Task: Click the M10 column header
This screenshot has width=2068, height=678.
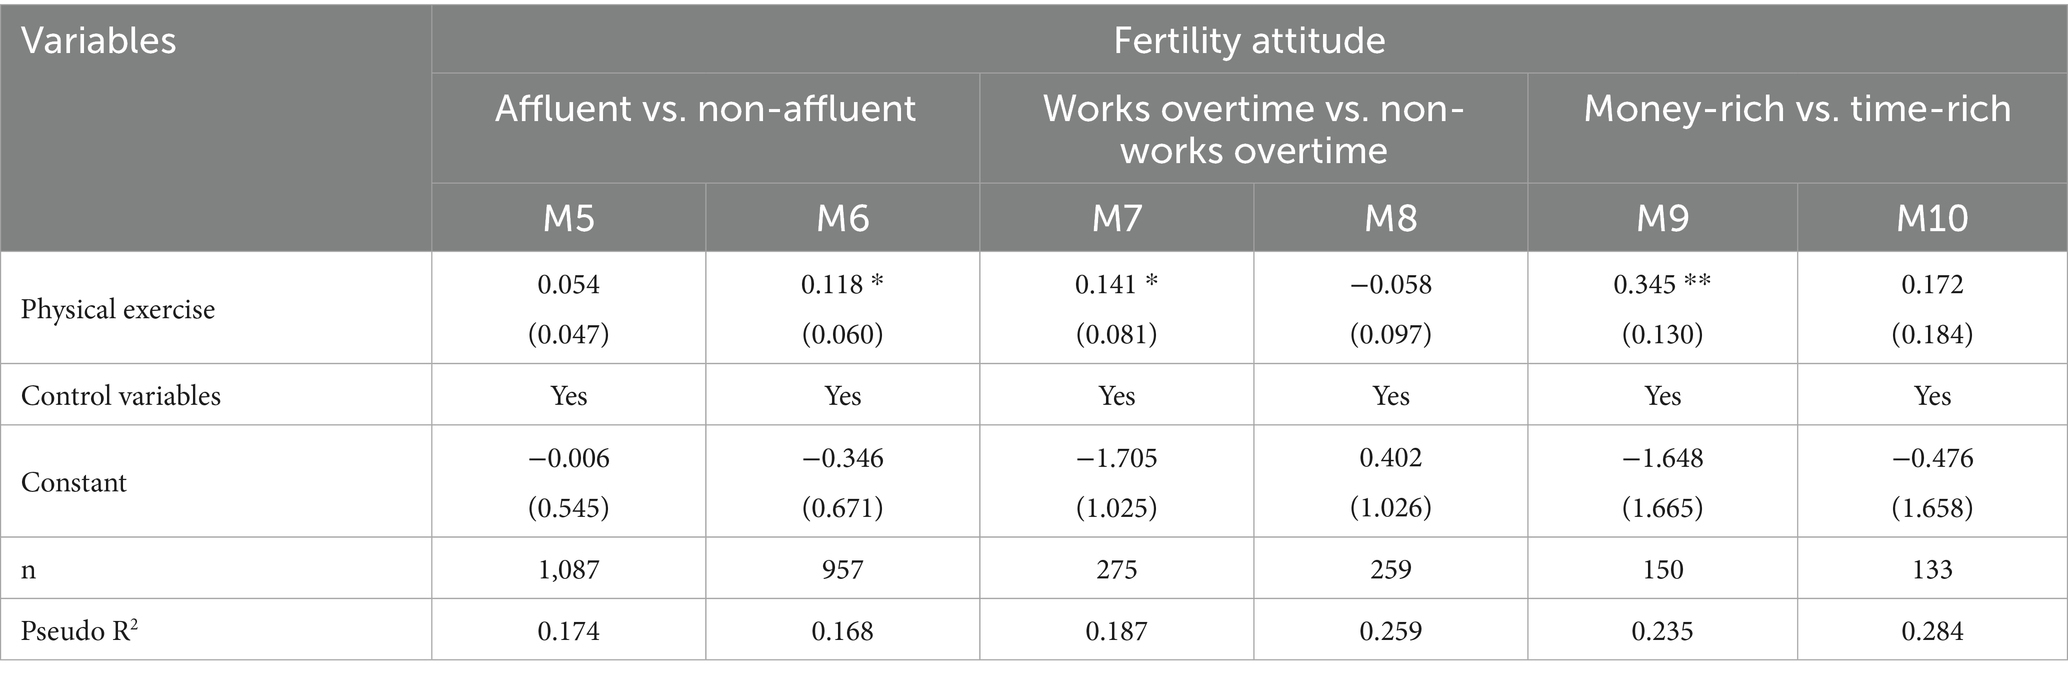Action: [1932, 218]
